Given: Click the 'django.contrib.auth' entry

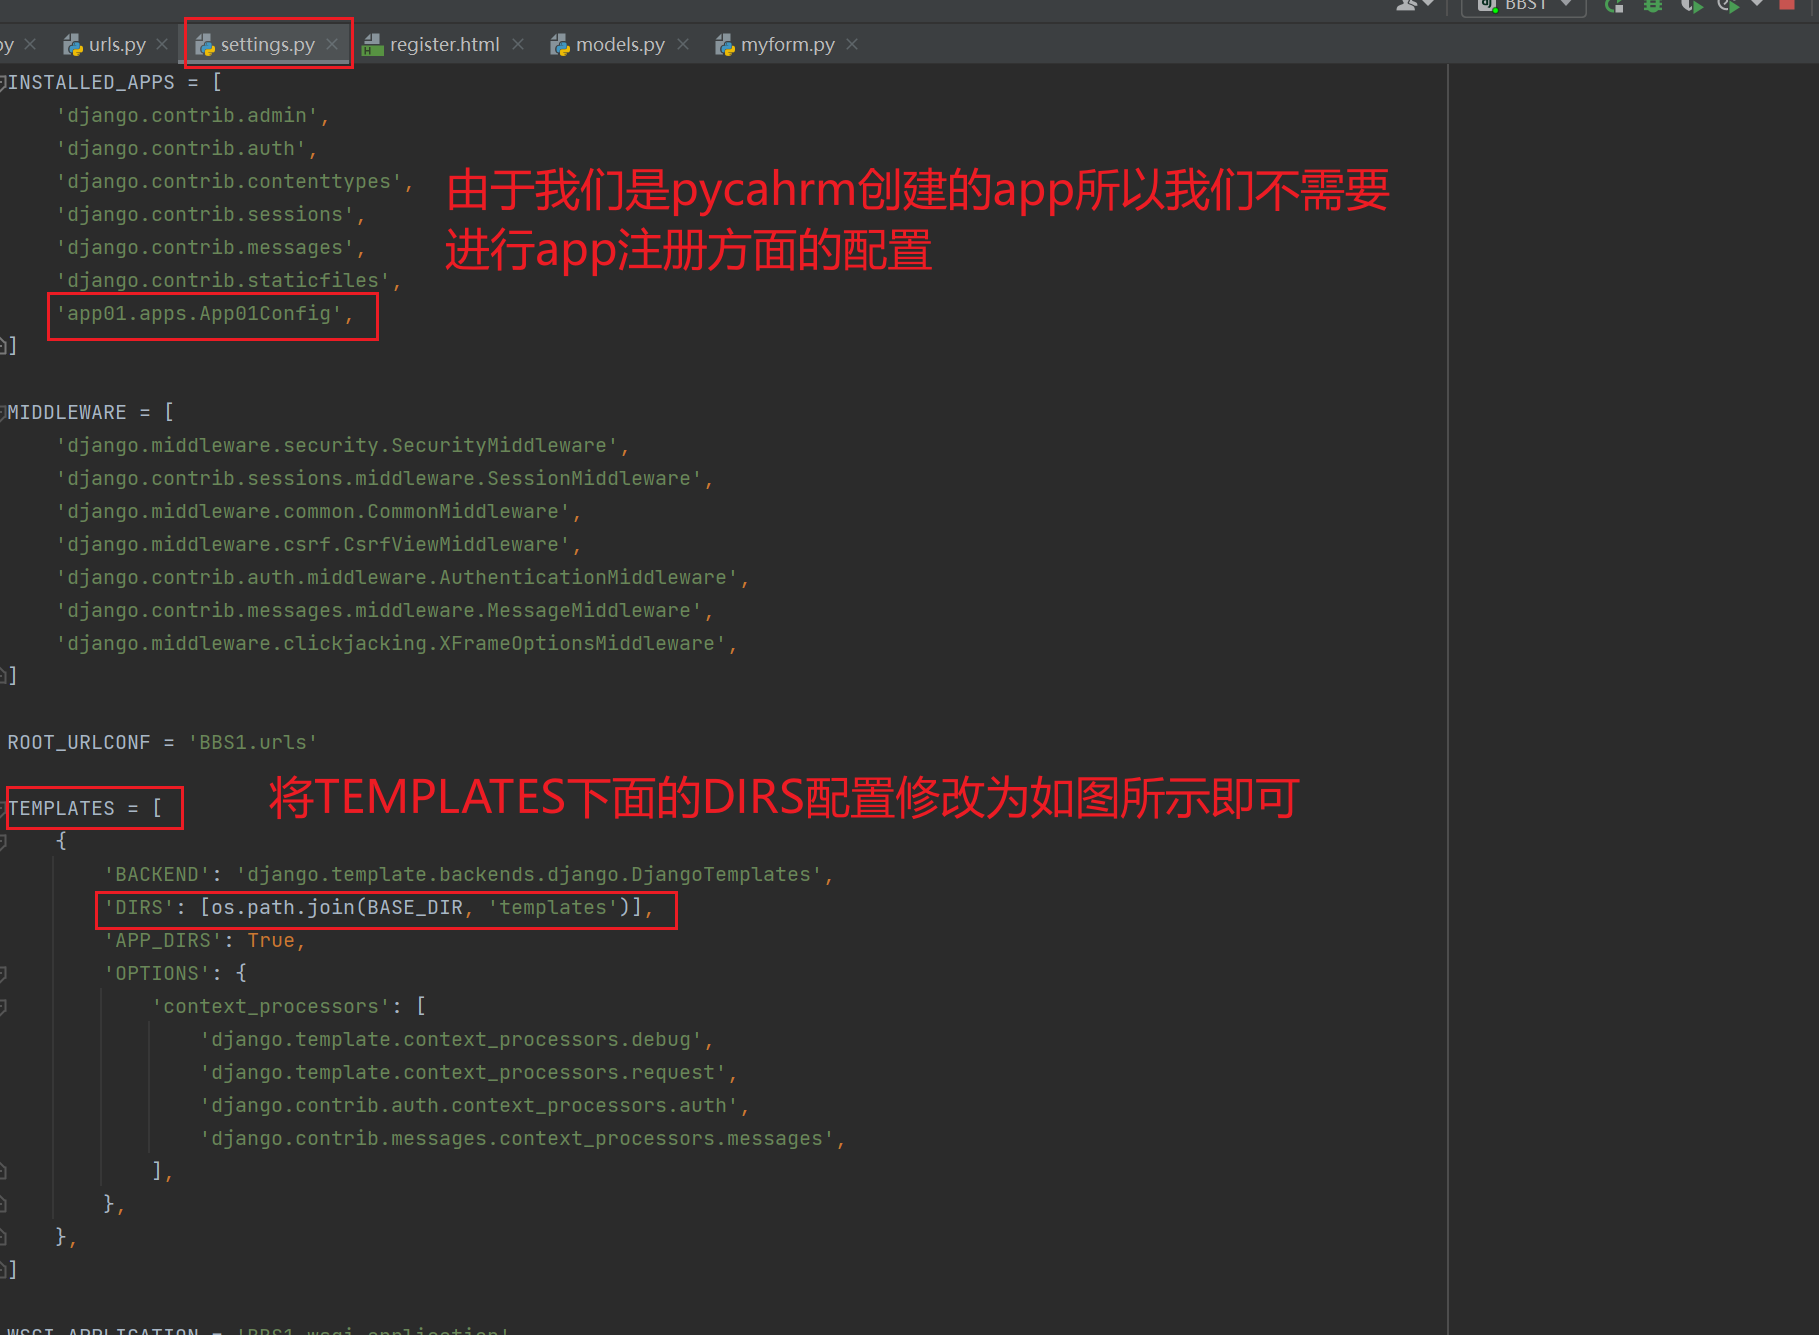Looking at the screenshot, I should pyautogui.click(x=186, y=148).
